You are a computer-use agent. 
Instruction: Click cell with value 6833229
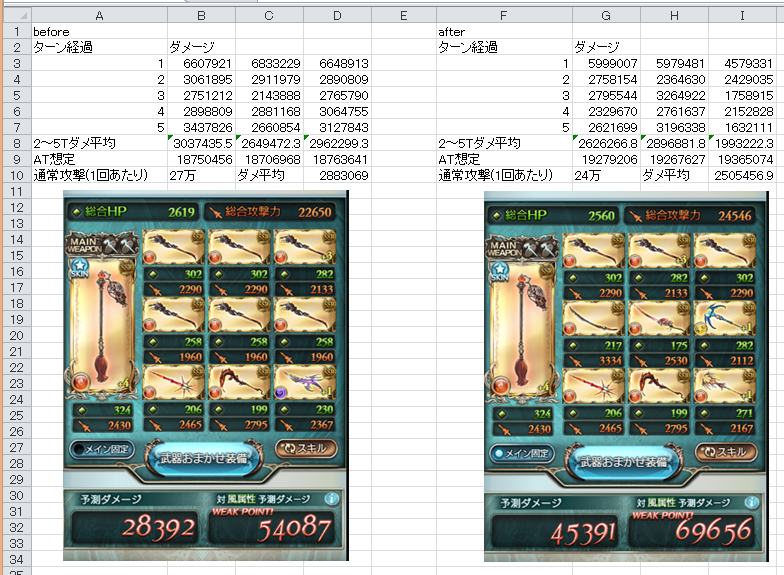click(x=270, y=63)
